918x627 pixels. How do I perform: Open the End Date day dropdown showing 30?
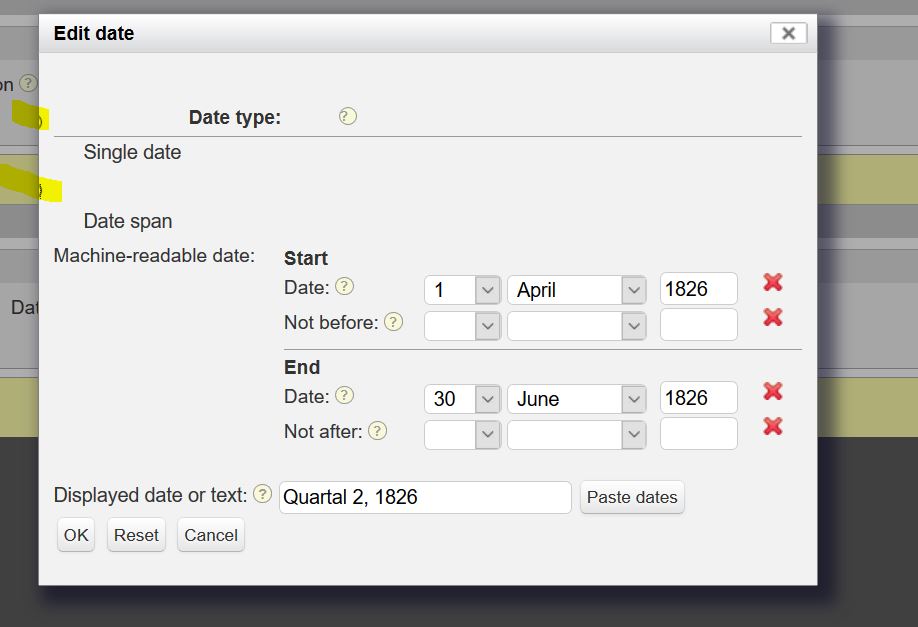tap(463, 399)
